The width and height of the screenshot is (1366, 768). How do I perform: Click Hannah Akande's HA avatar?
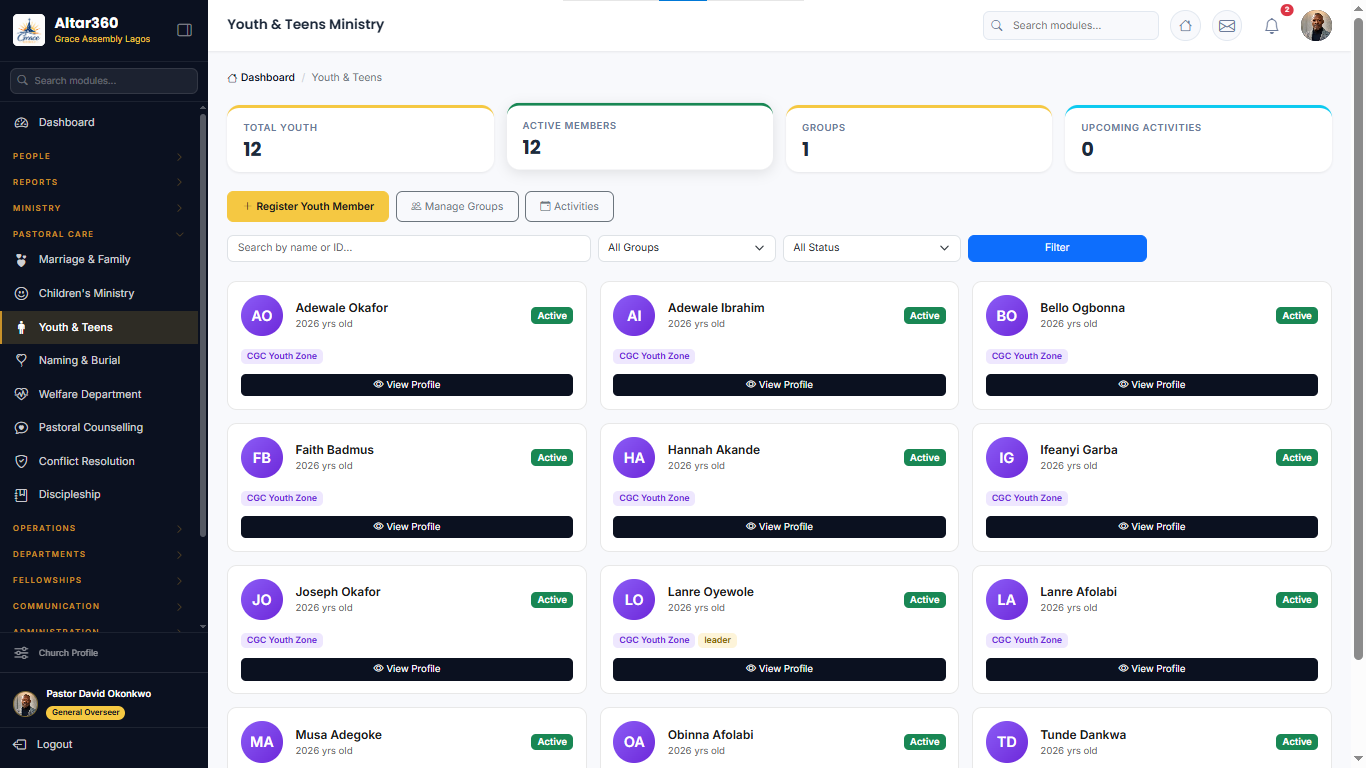pos(634,457)
